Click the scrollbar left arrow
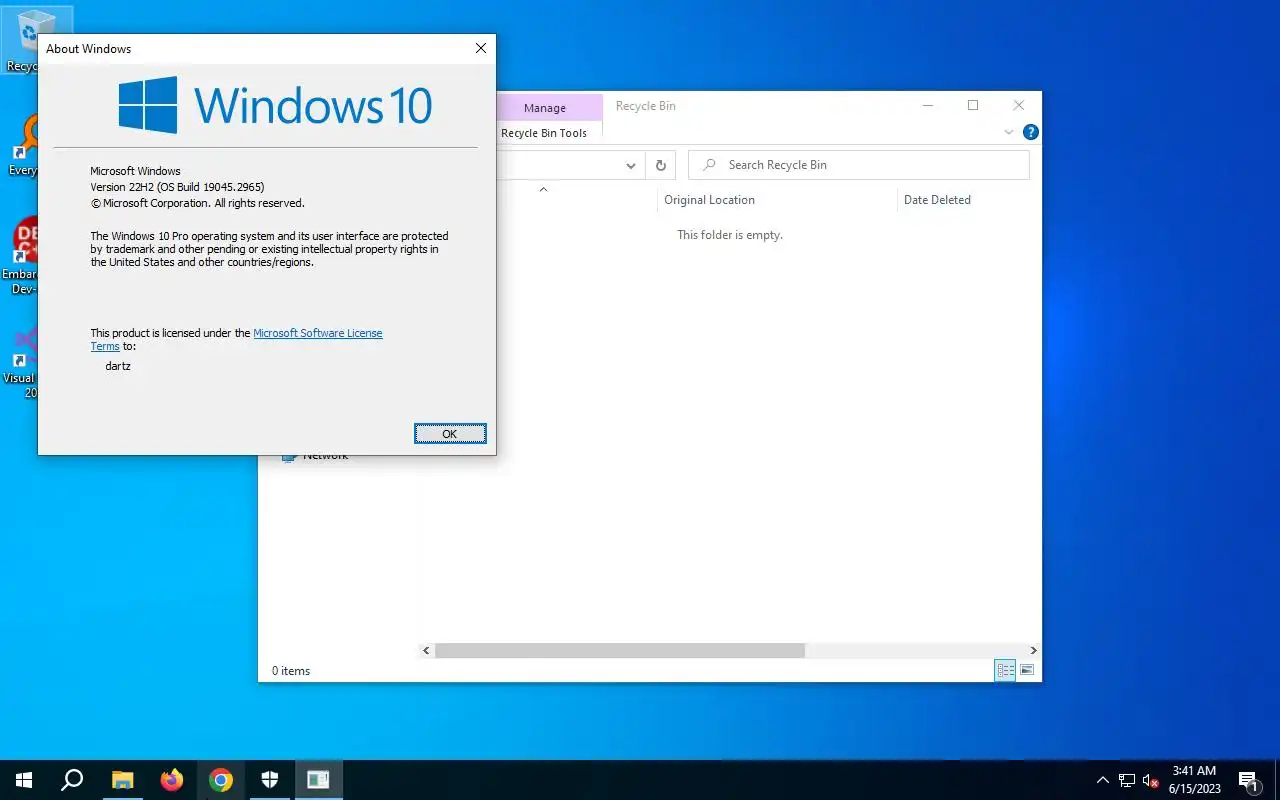This screenshot has width=1280, height=800. point(426,650)
